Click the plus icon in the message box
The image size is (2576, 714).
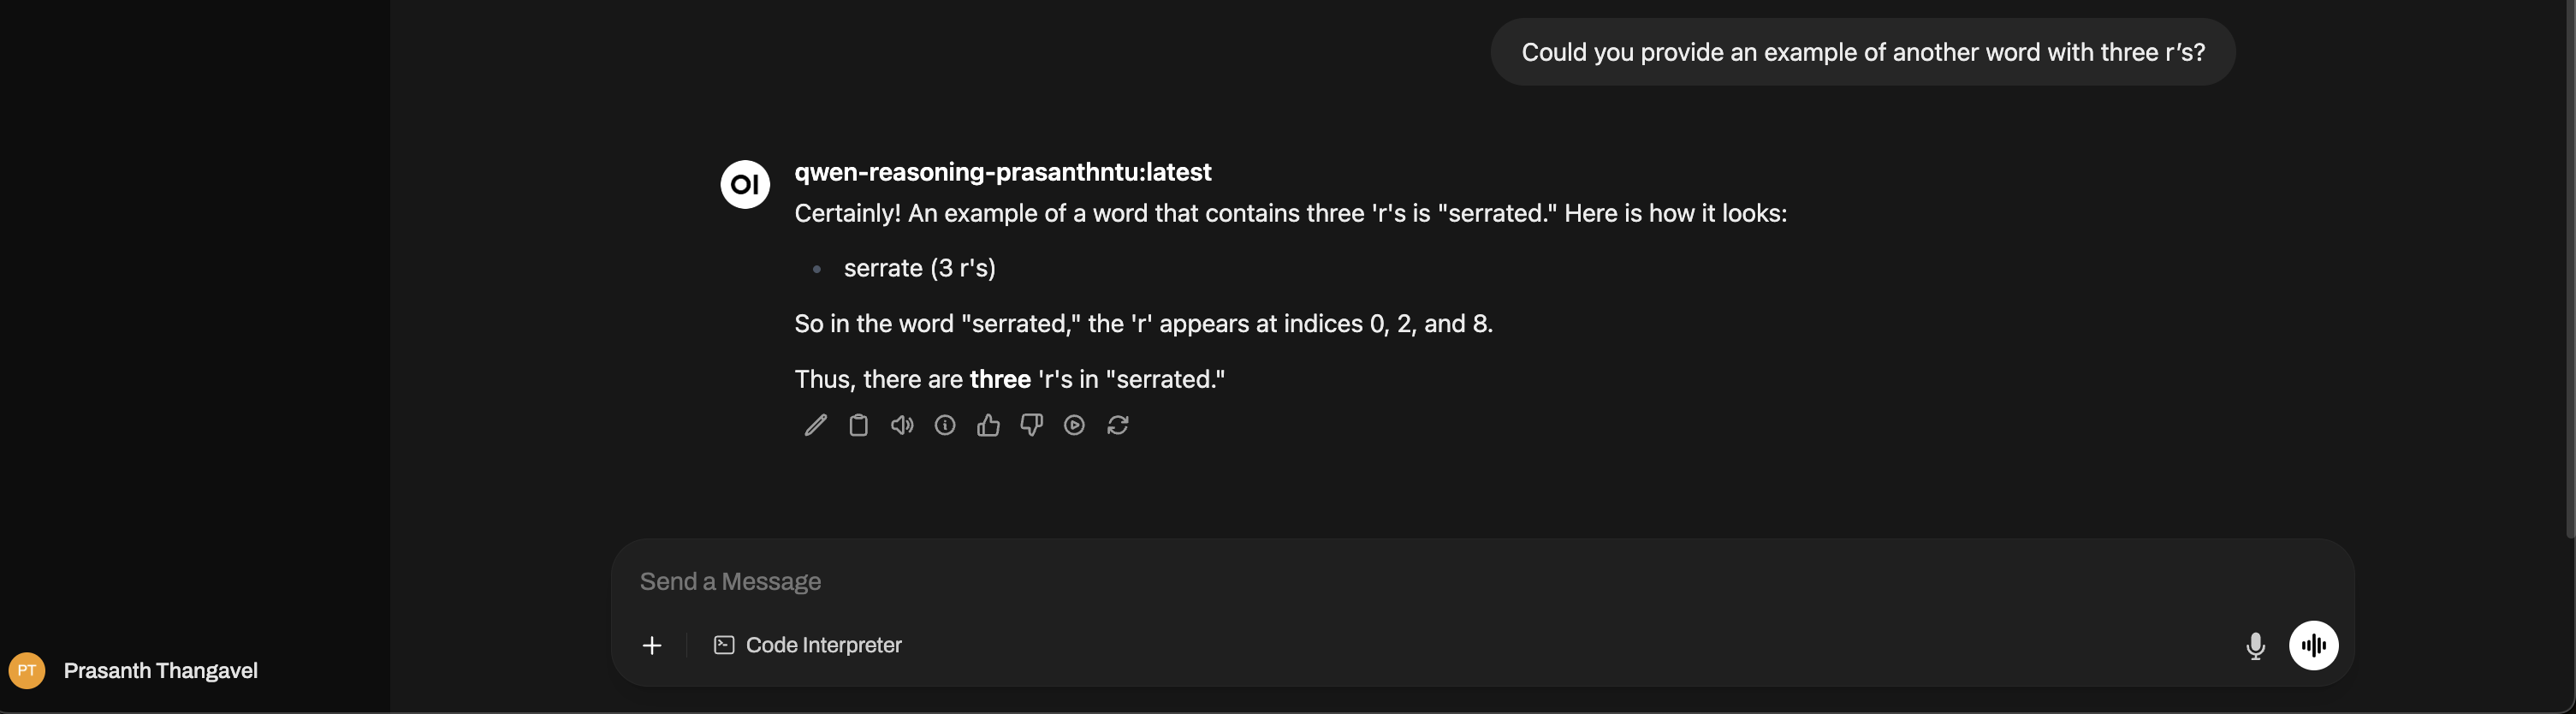[652, 645]
